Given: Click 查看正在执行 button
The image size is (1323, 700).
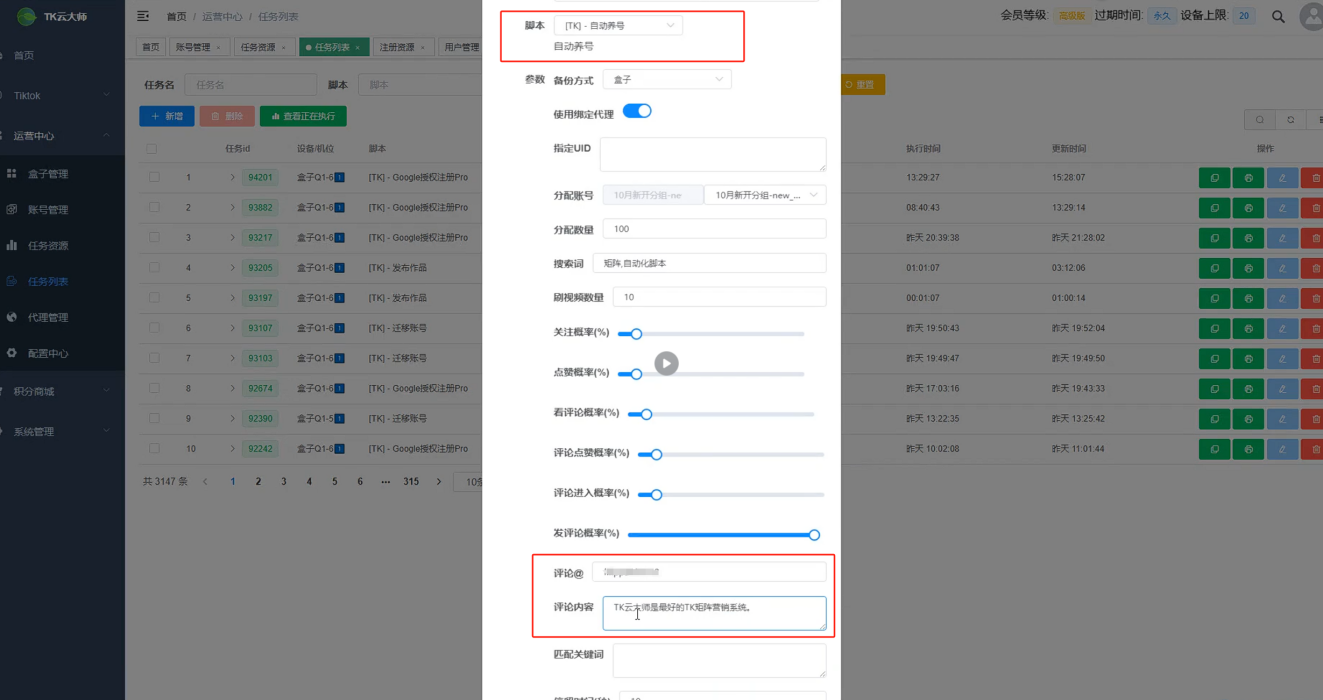Looking at the screenshot, I should pyautogui.click(x=303, y=116).
